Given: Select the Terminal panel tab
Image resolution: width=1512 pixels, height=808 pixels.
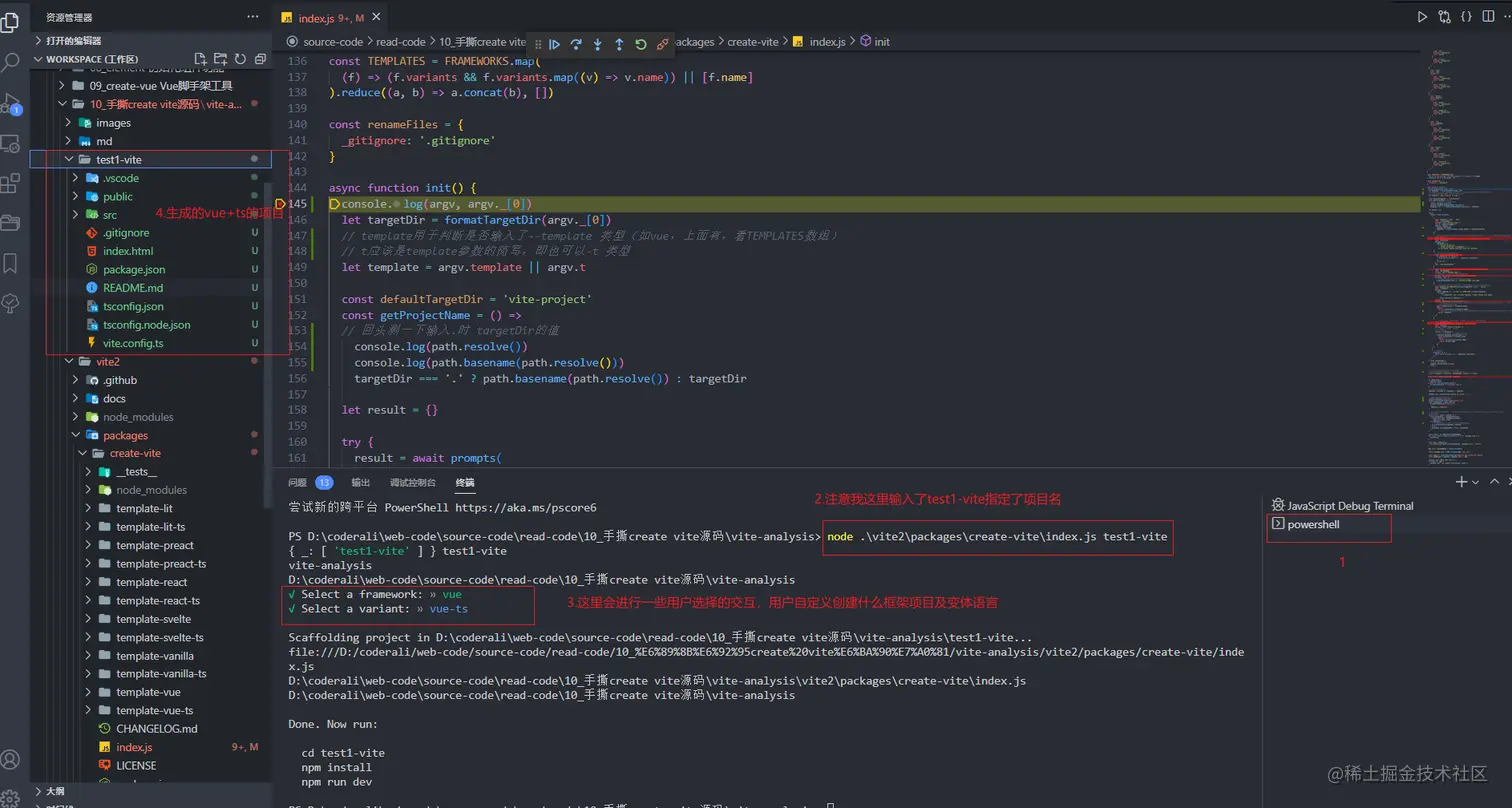Looking at the screenshot, I should [465, 482].
